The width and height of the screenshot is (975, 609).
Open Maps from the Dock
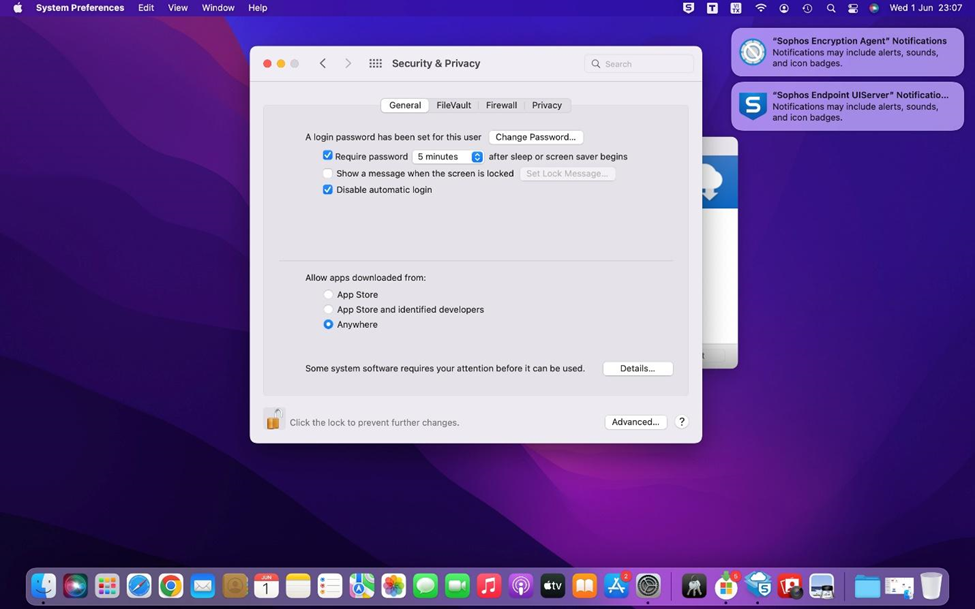[362, 586]
